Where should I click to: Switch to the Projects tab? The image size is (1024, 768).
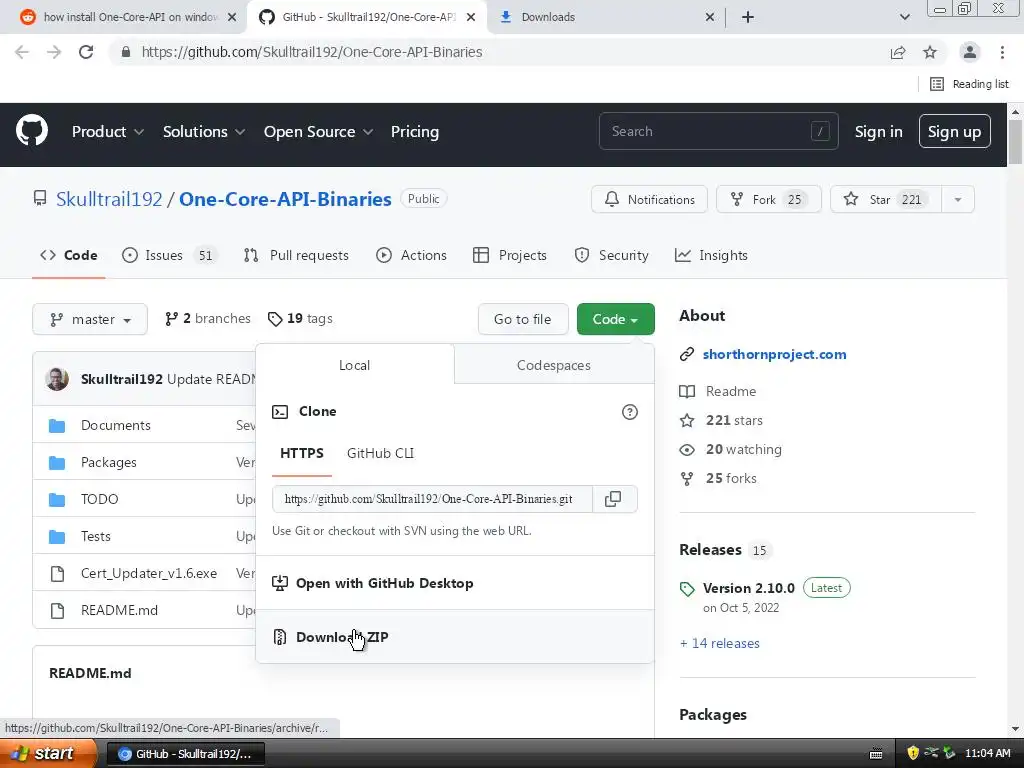click(509, 255)
